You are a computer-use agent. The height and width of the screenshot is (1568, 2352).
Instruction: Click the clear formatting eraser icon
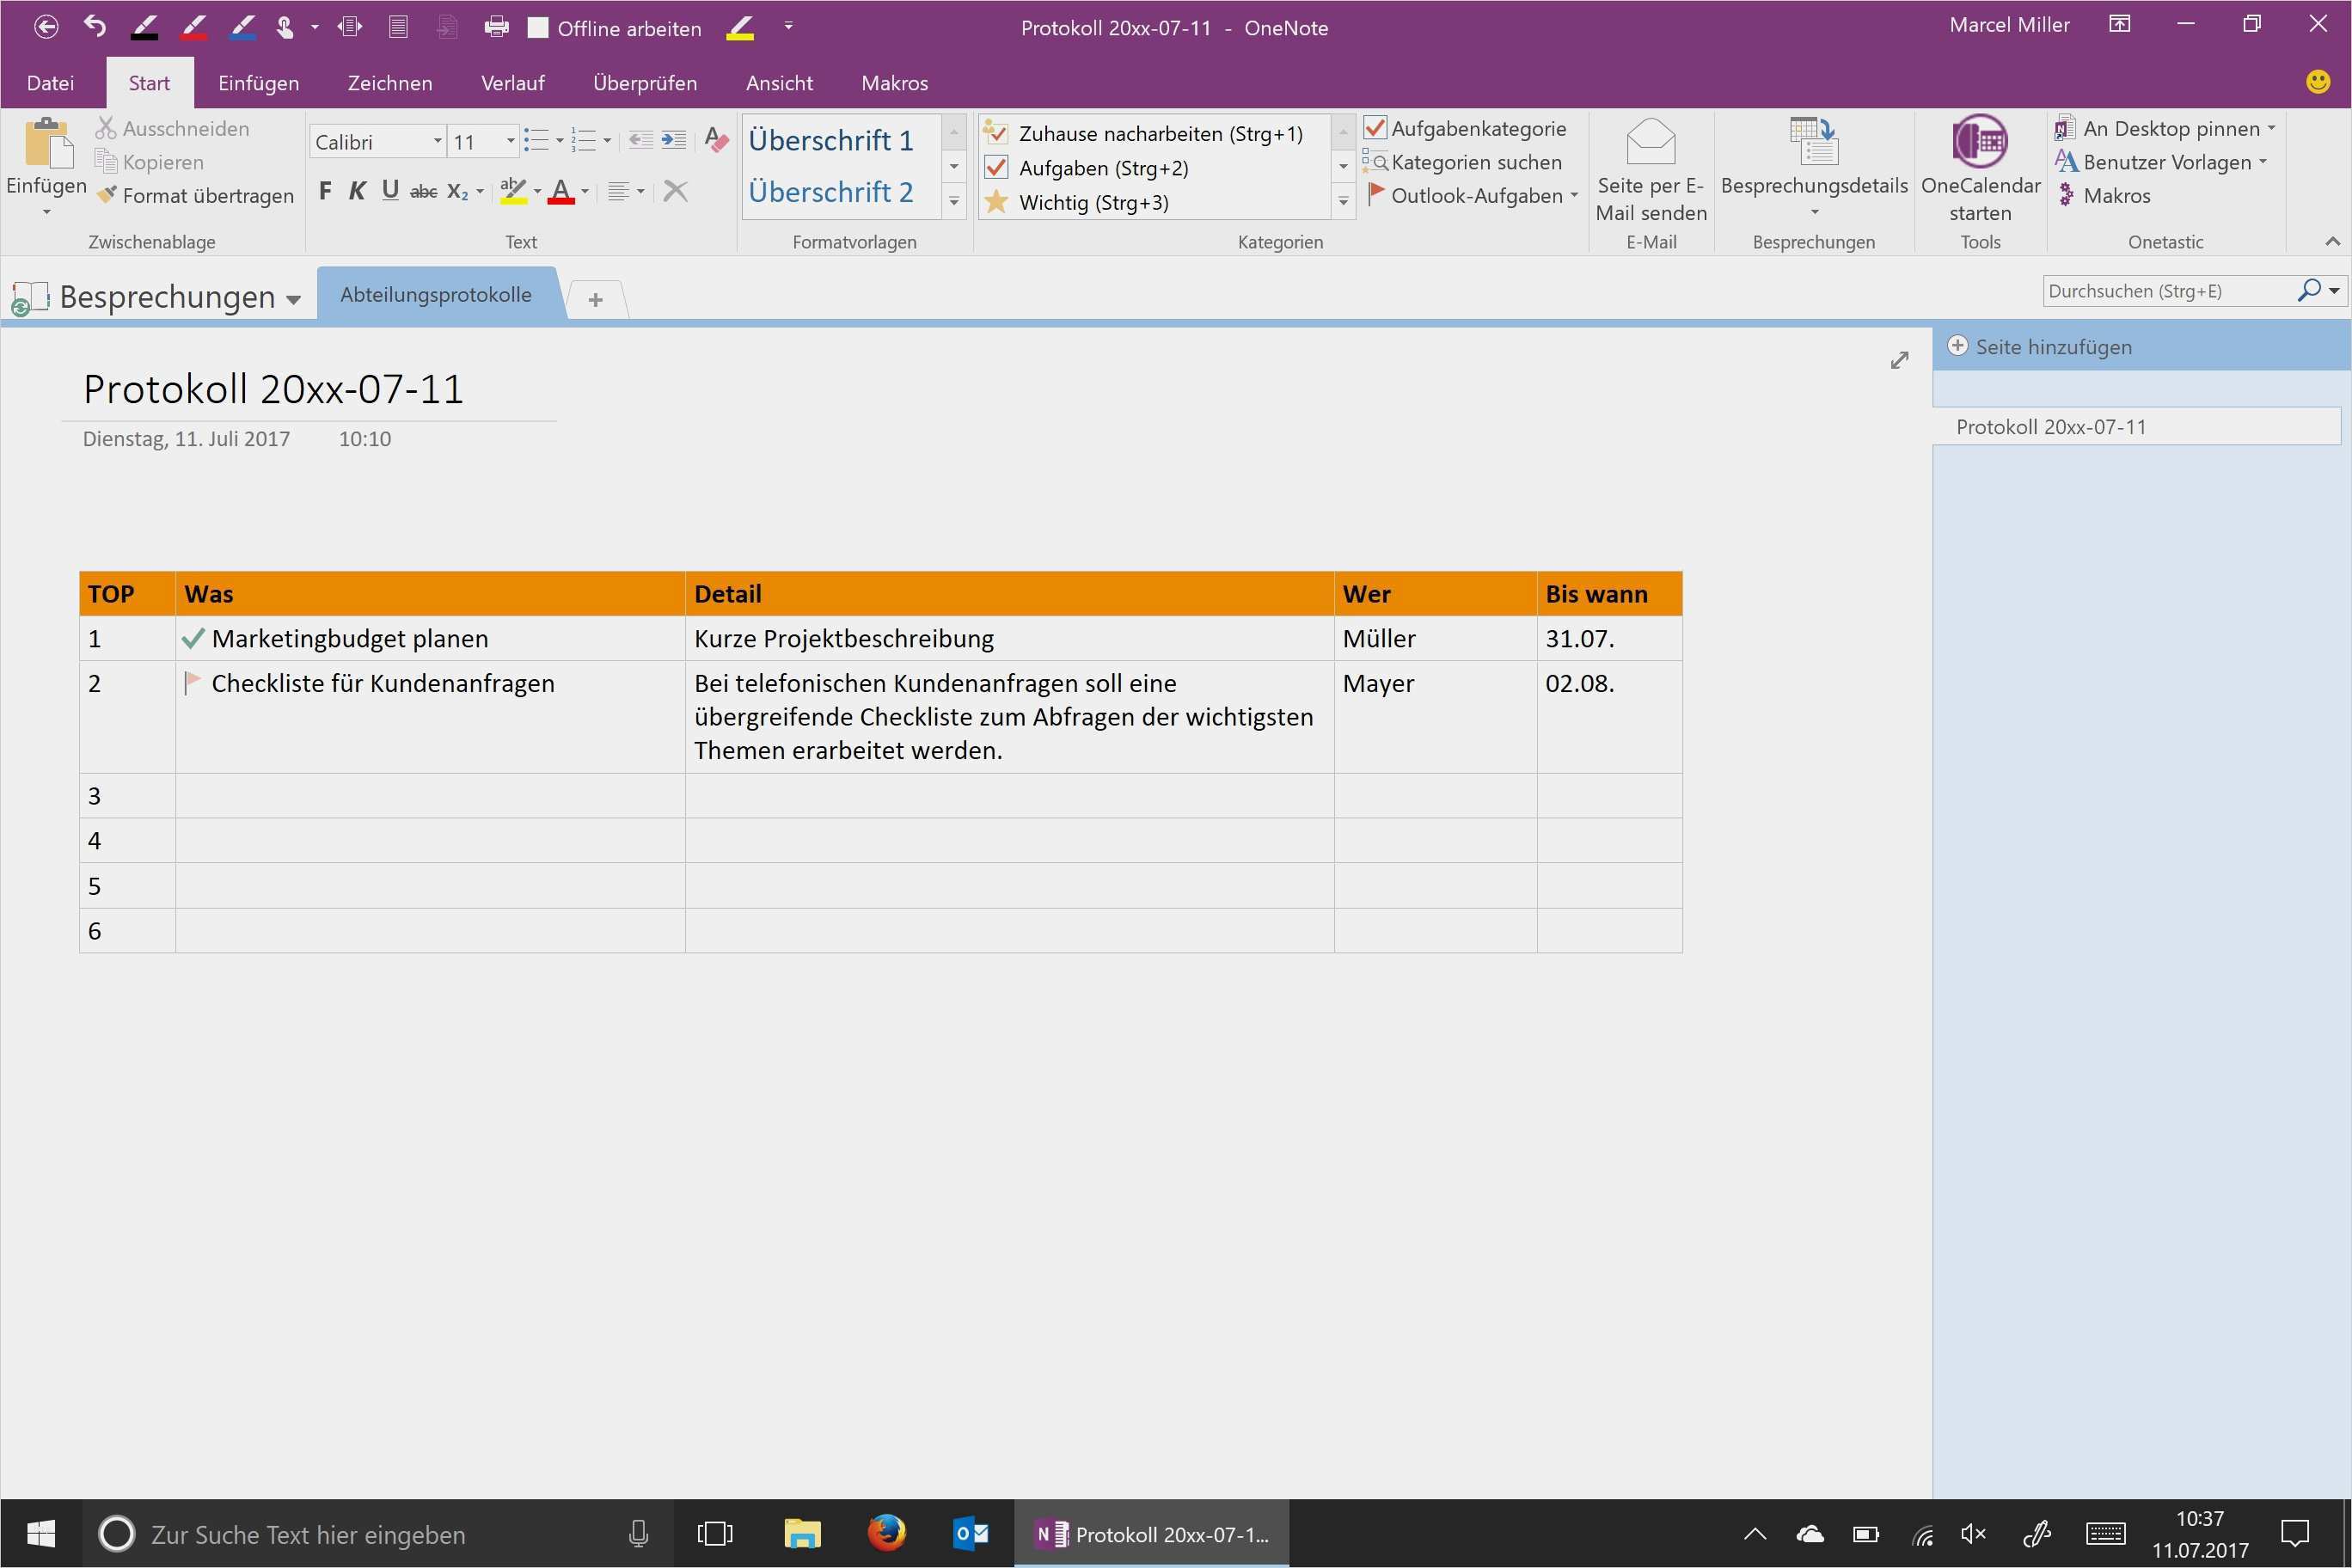(716, 140)
